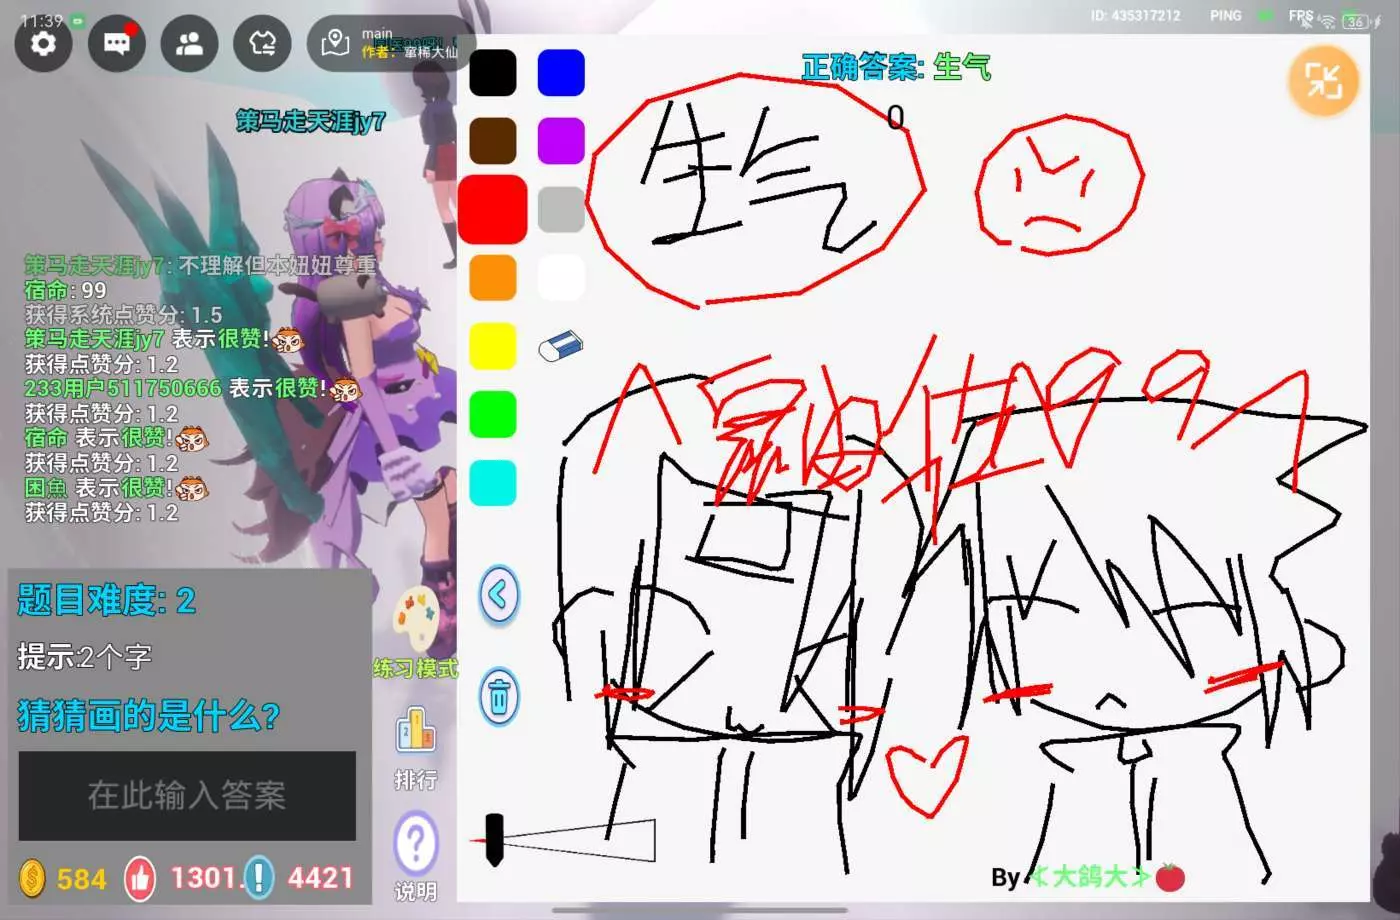This screenshot has width=1400, height=920.
Task: Select the orange color swatch
Action: click(493, 277)
